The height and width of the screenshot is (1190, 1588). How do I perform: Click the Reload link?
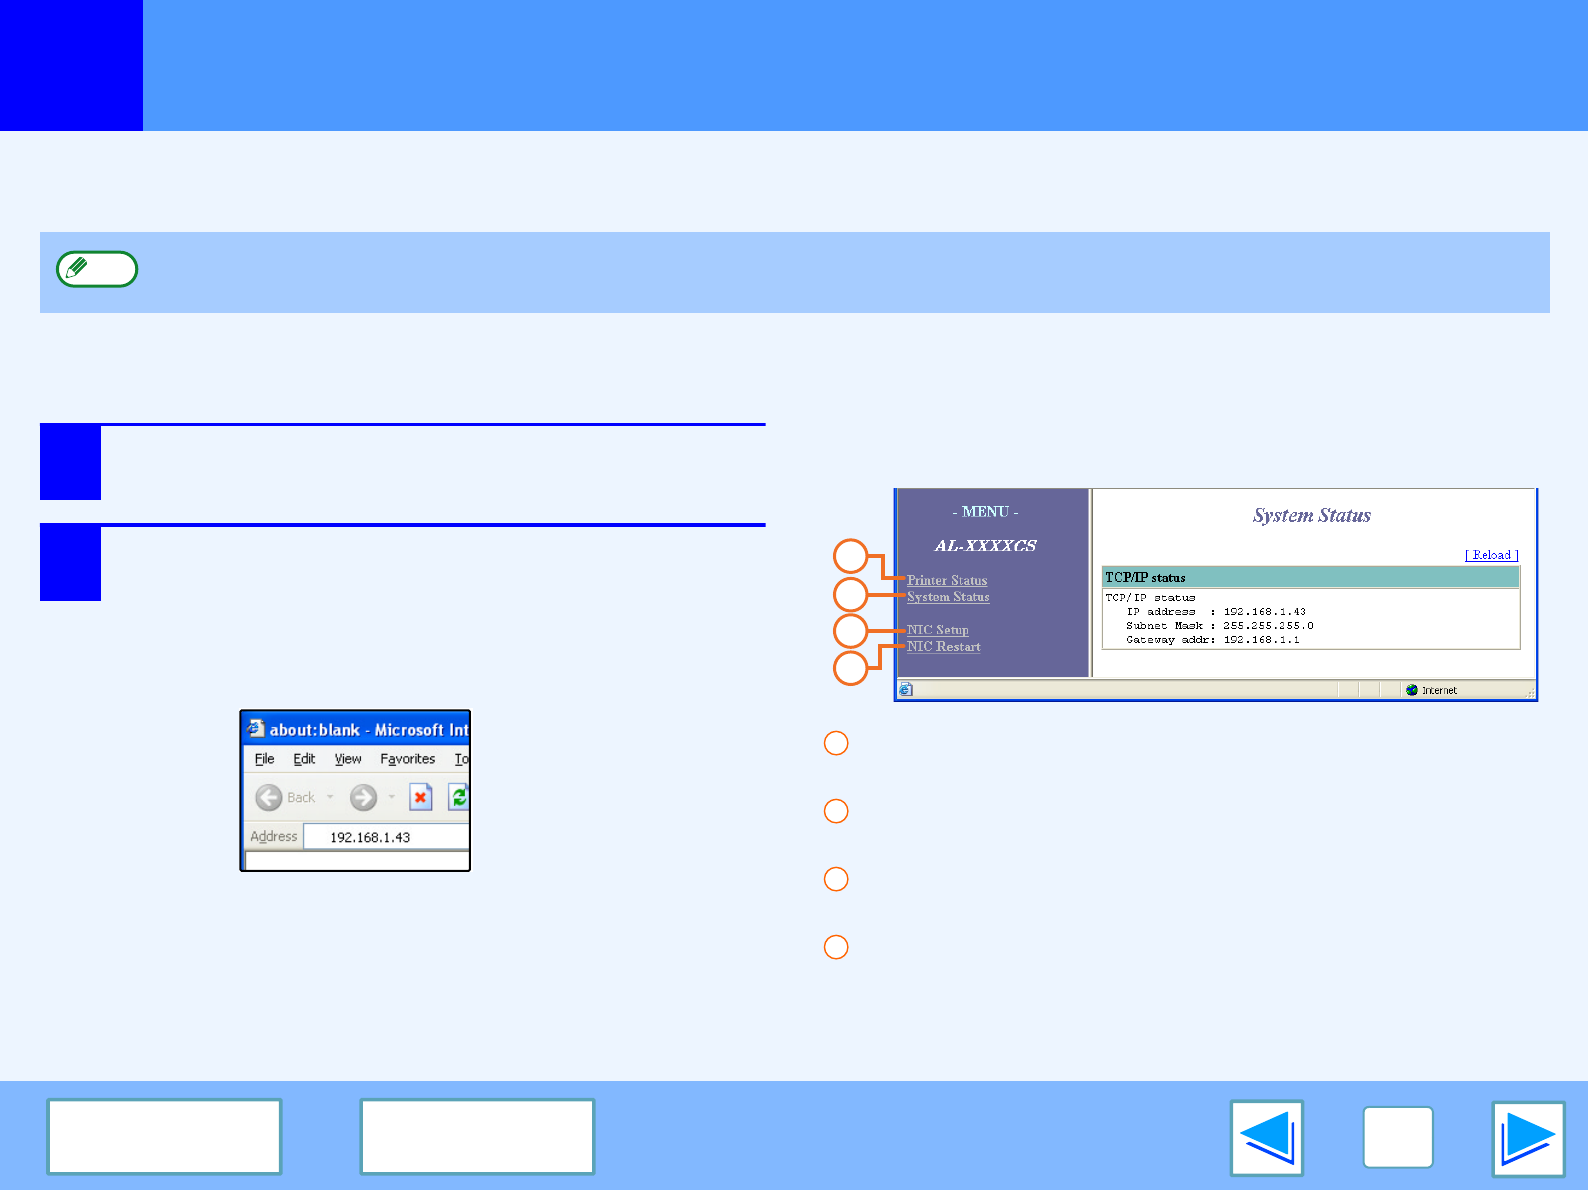click(1491, 555)
